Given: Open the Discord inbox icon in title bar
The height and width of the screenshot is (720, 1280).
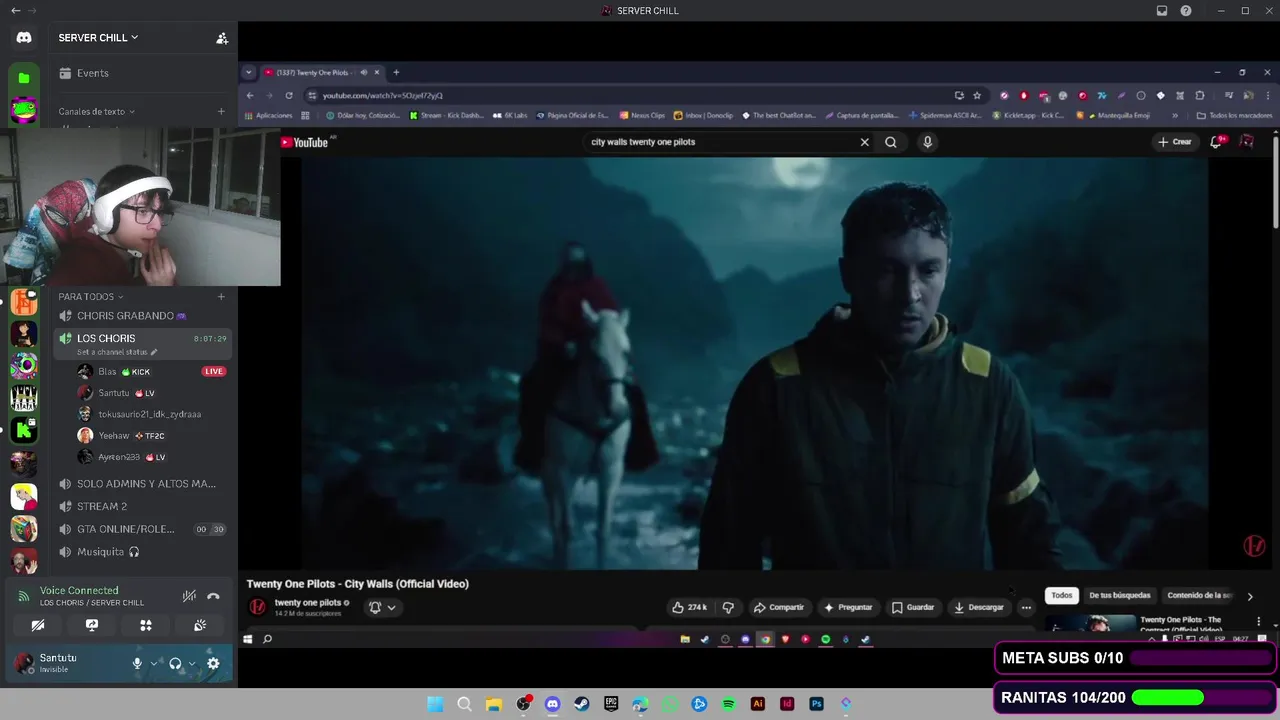Looking at the screenshot, I should 1162,11.
